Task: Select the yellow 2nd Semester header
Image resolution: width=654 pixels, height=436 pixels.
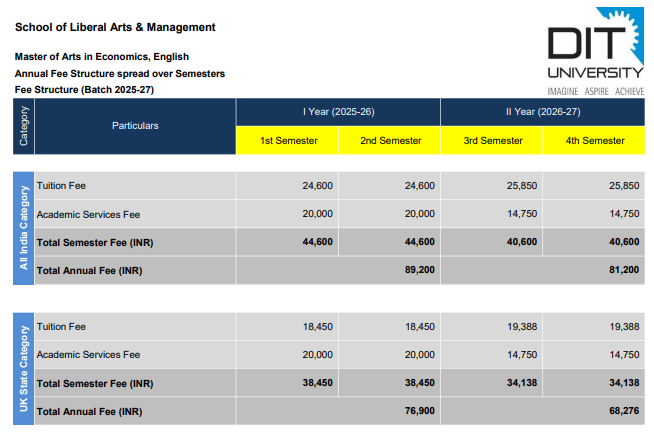Action: click(x=389, y=141)
